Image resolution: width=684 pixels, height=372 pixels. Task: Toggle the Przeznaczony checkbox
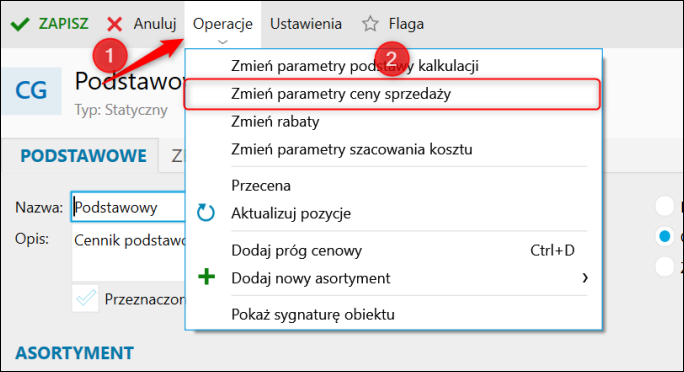coord(86,299)
